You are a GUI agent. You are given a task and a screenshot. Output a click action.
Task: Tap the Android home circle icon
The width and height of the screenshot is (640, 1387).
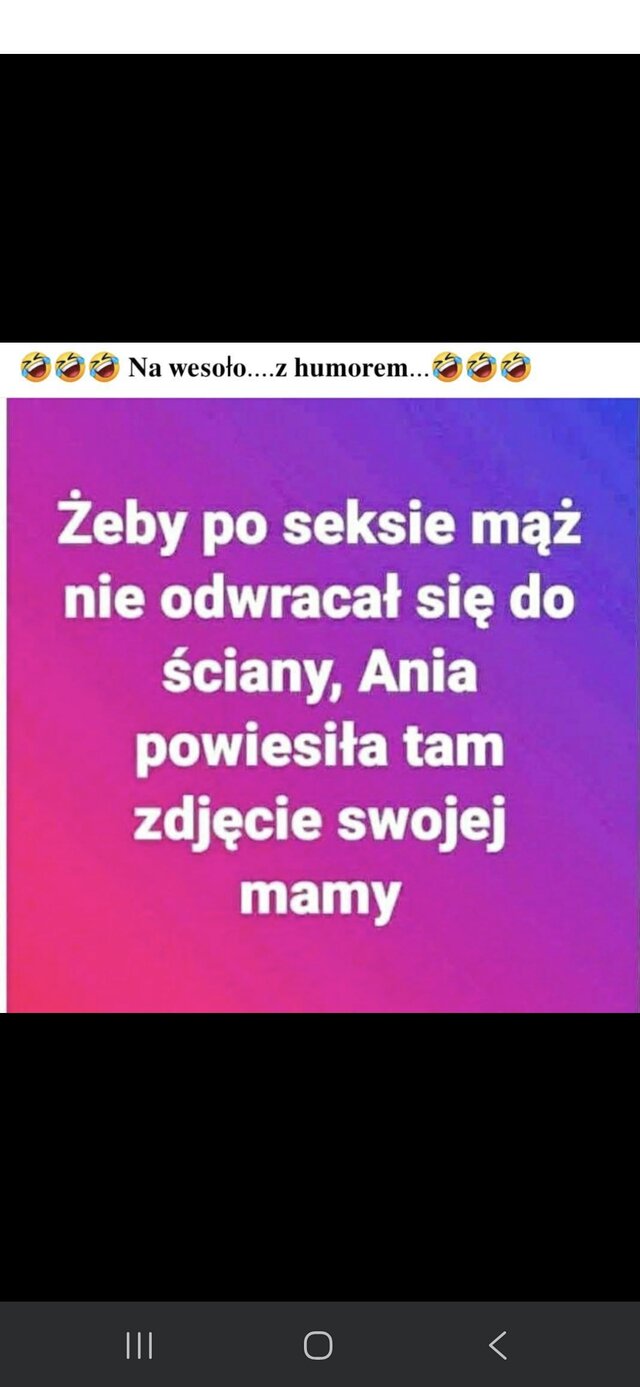(318, 1345)
